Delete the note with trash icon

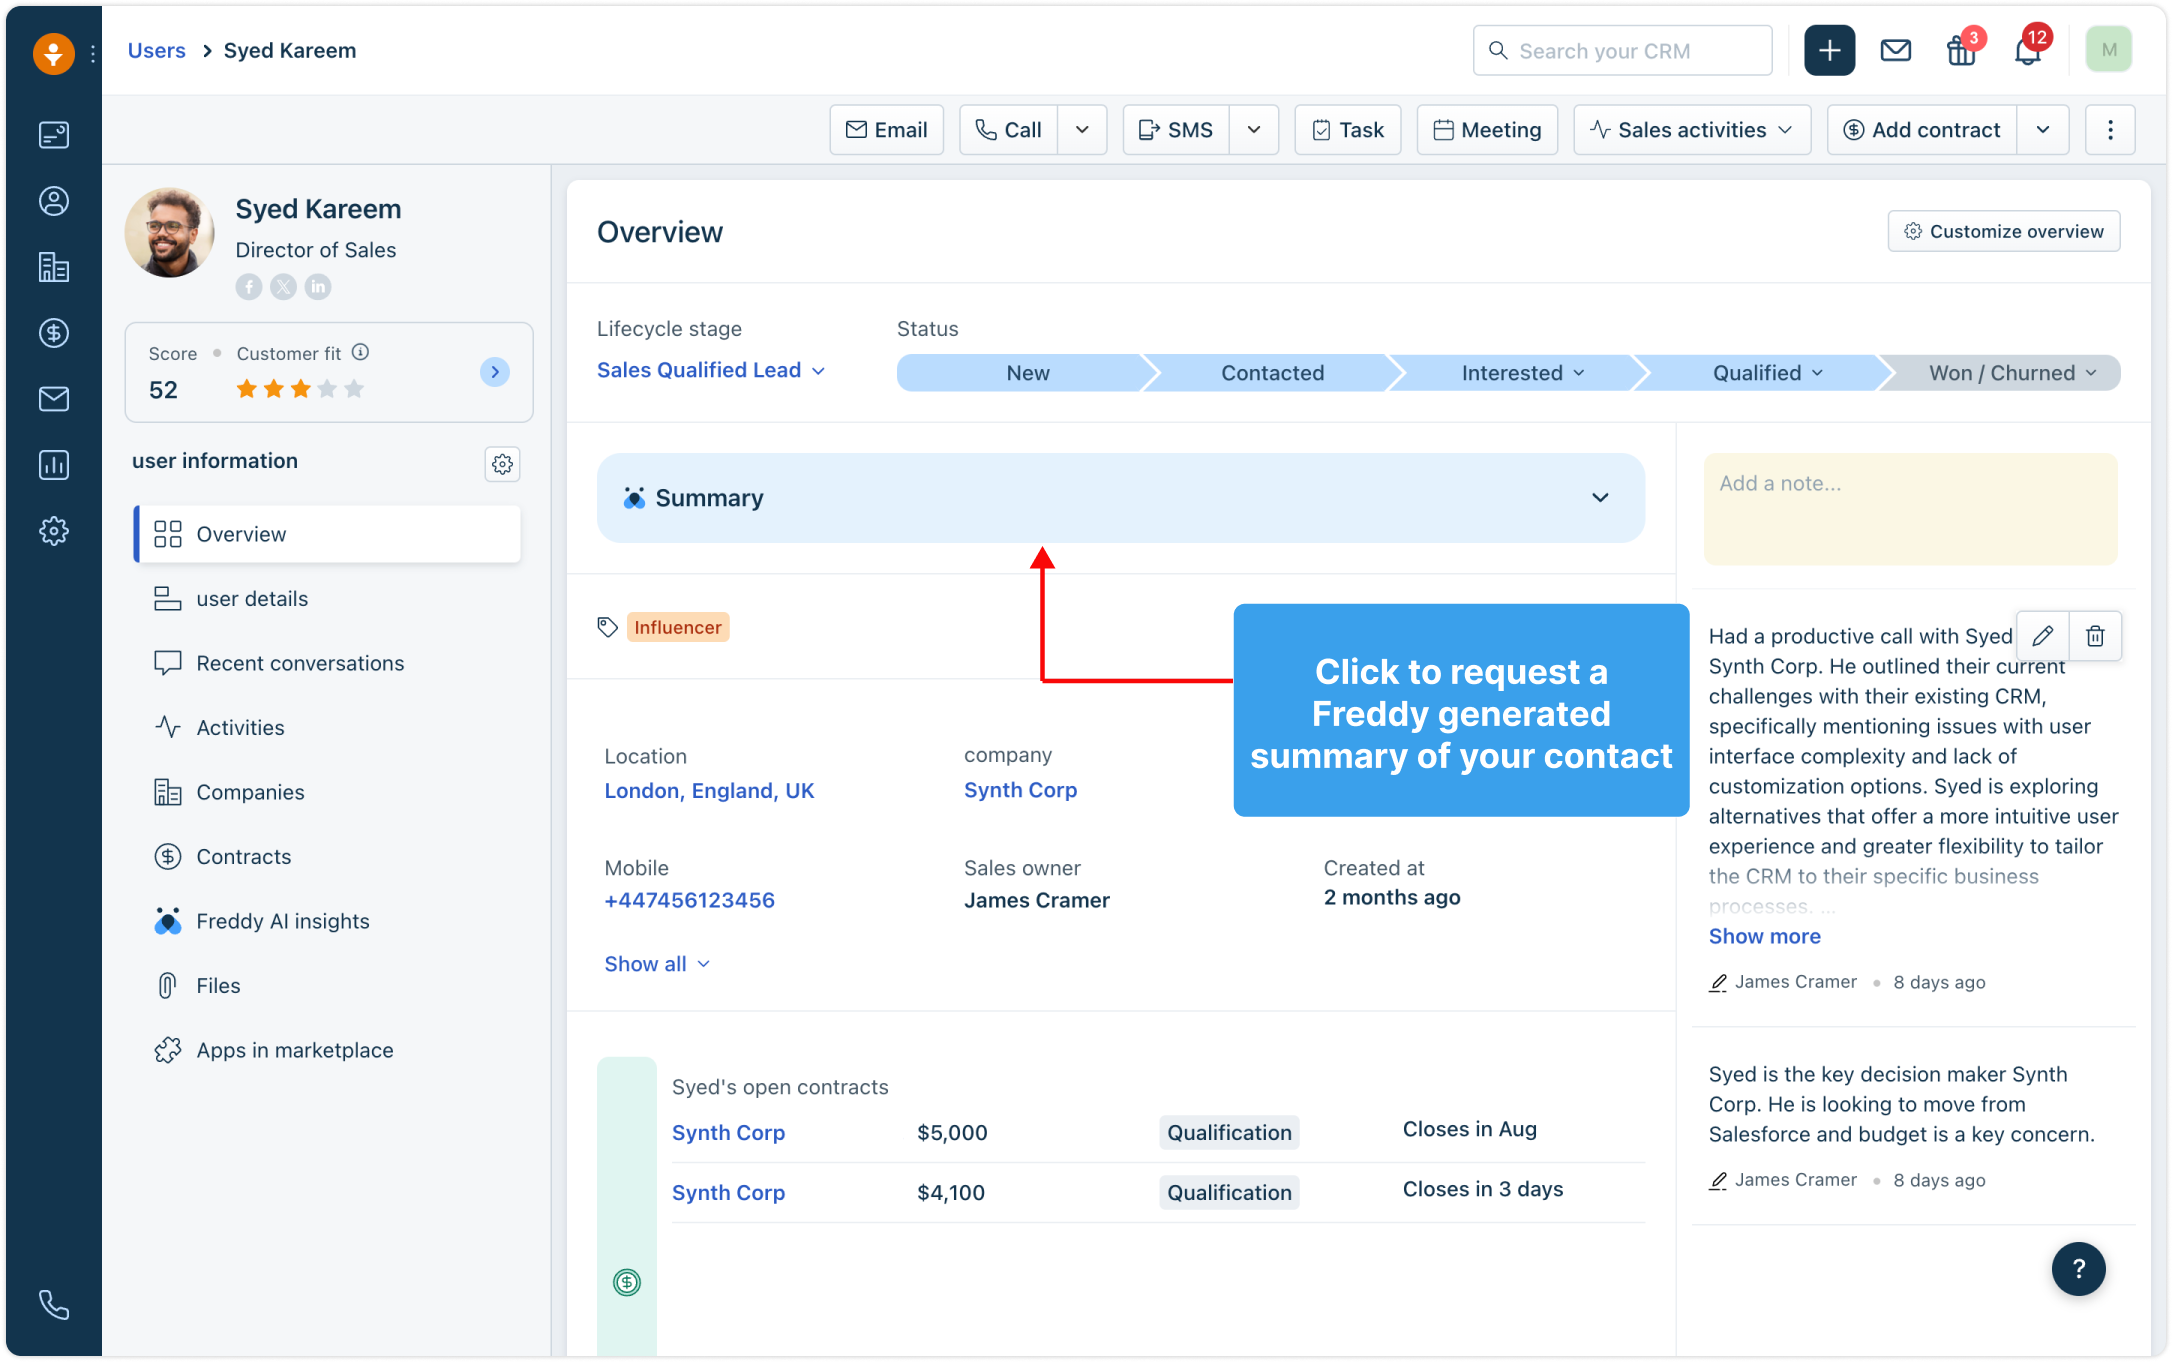[2095, 636]
